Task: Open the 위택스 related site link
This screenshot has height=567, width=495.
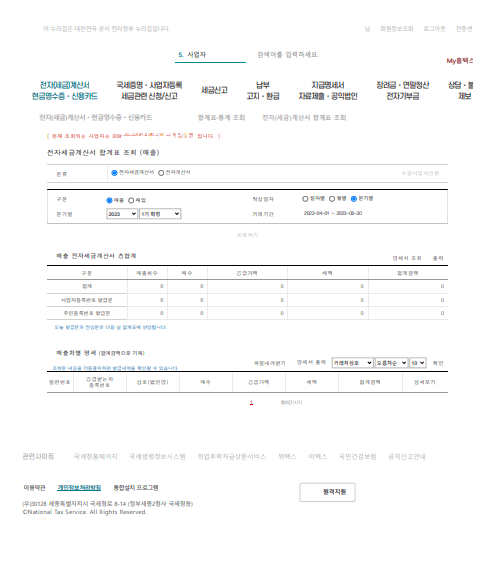Action: [x=287, y=456]
